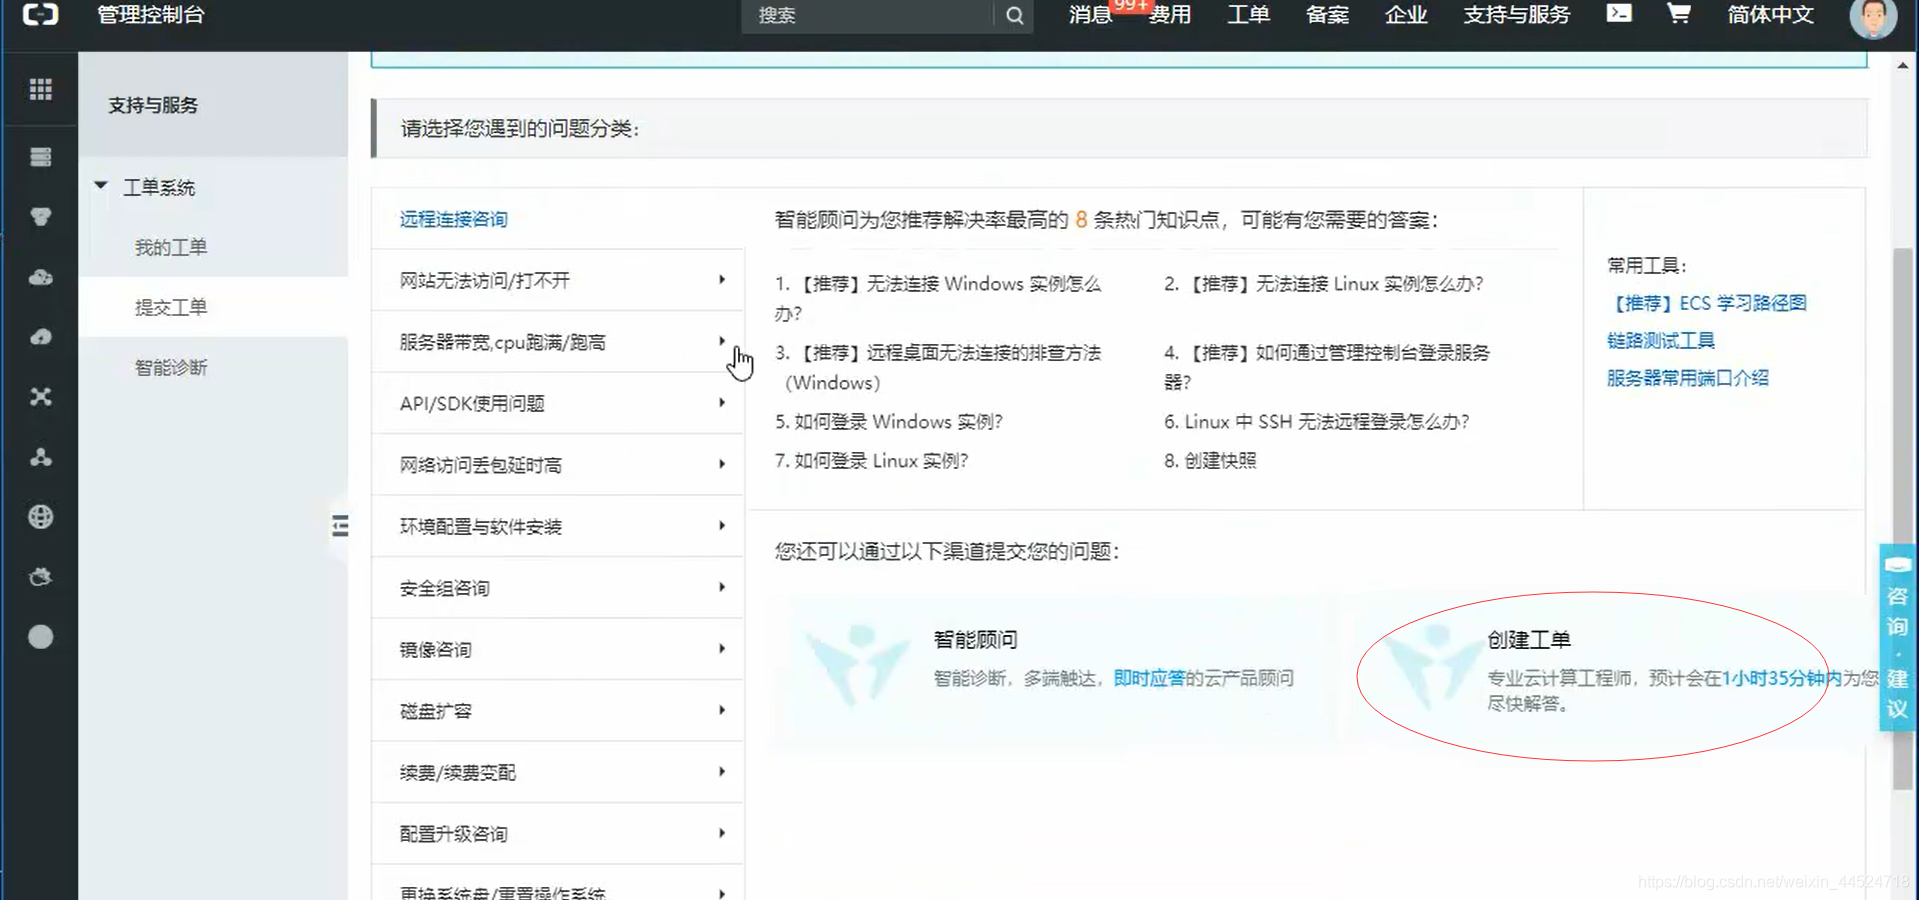Click 管理控制台 title in header

tap(151, 15)
